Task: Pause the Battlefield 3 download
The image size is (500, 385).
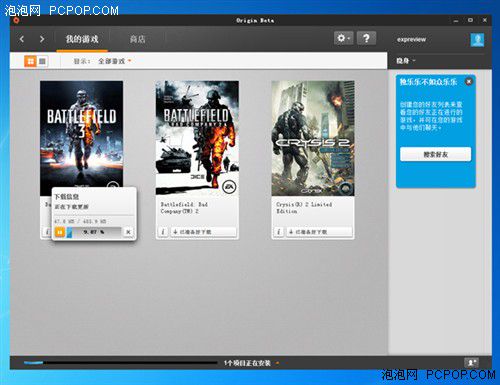Action: tap(60, 232)
